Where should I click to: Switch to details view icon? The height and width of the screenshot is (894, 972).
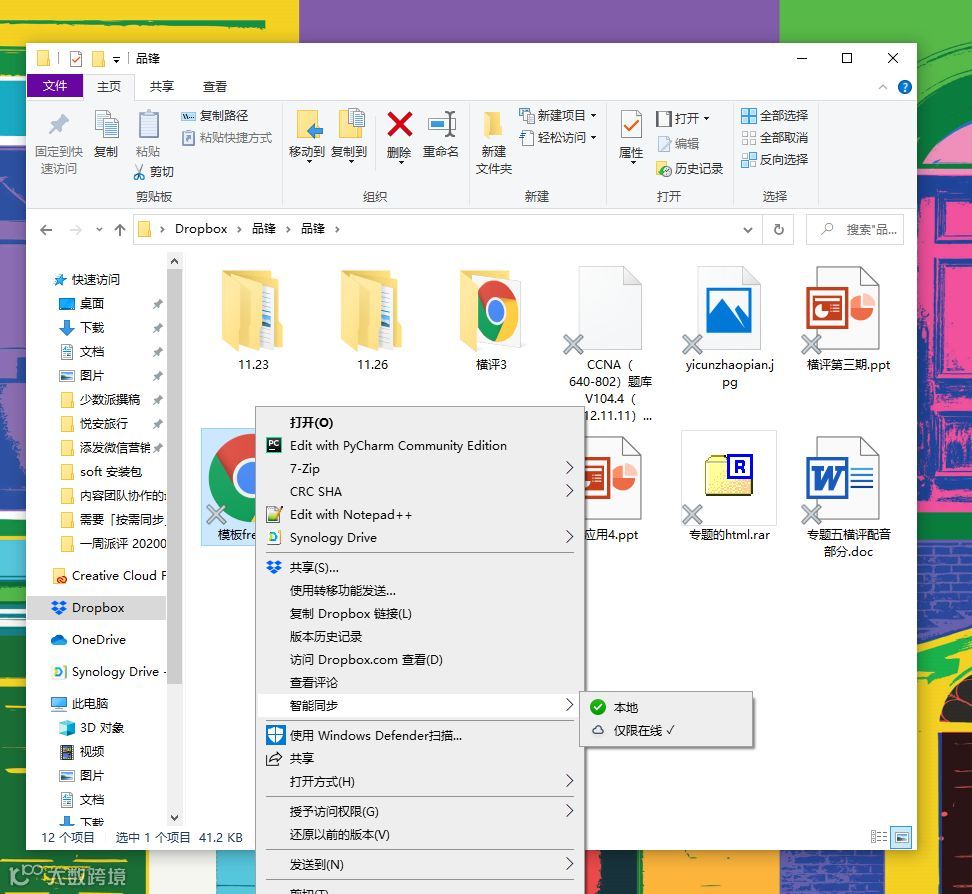pos(878,837)
